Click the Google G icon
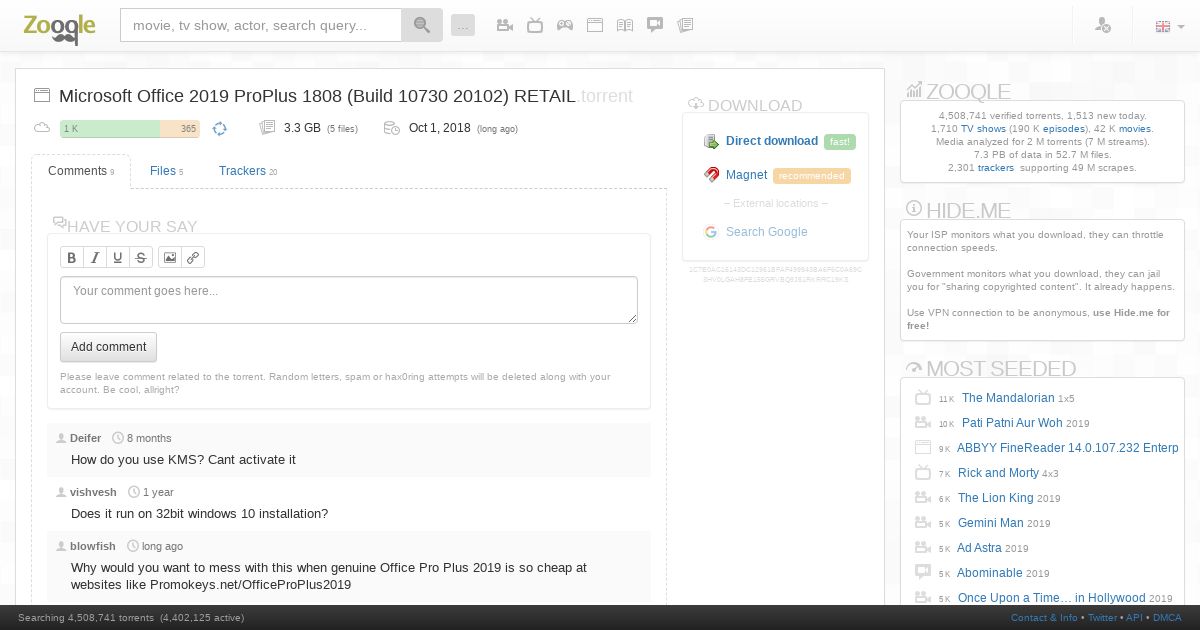The height and width of the screenshot is (630, 1200). [711, 232]
